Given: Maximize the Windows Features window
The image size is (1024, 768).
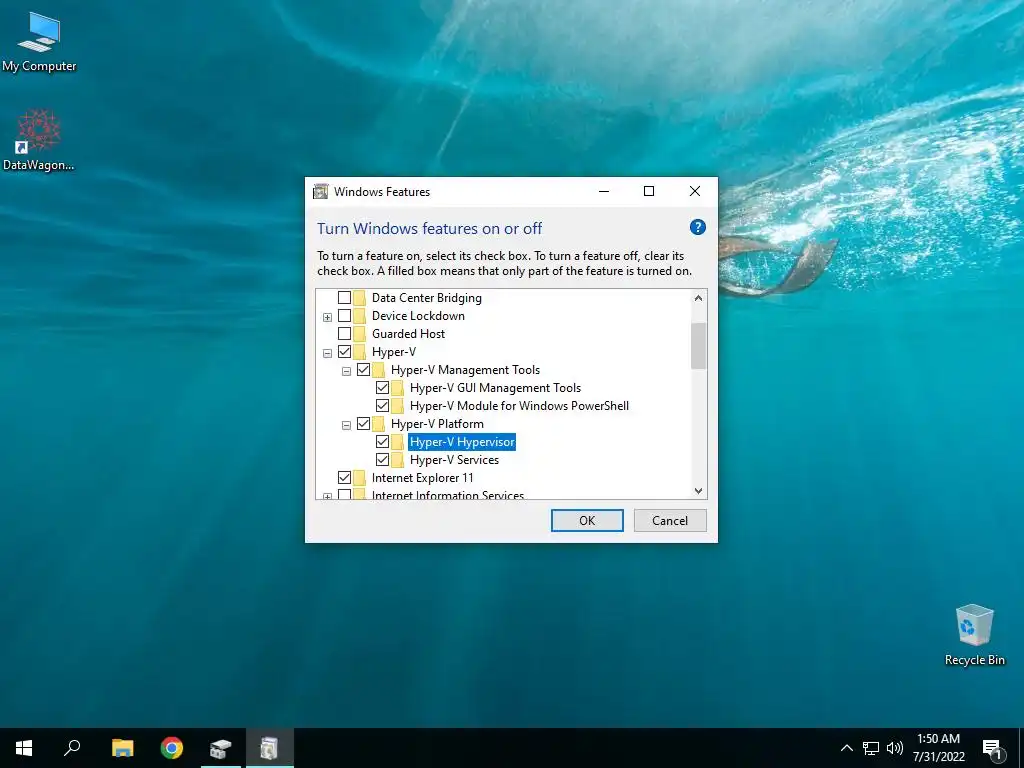Looking at the screenshot, I should [x=648, y=191].
